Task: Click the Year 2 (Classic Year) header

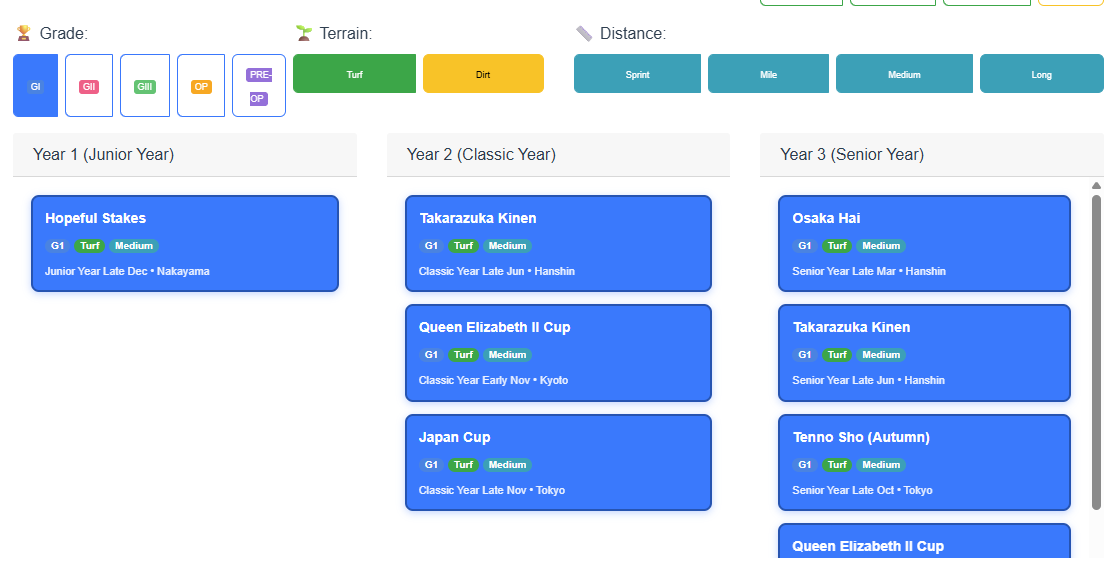Action: coord(559,155)
